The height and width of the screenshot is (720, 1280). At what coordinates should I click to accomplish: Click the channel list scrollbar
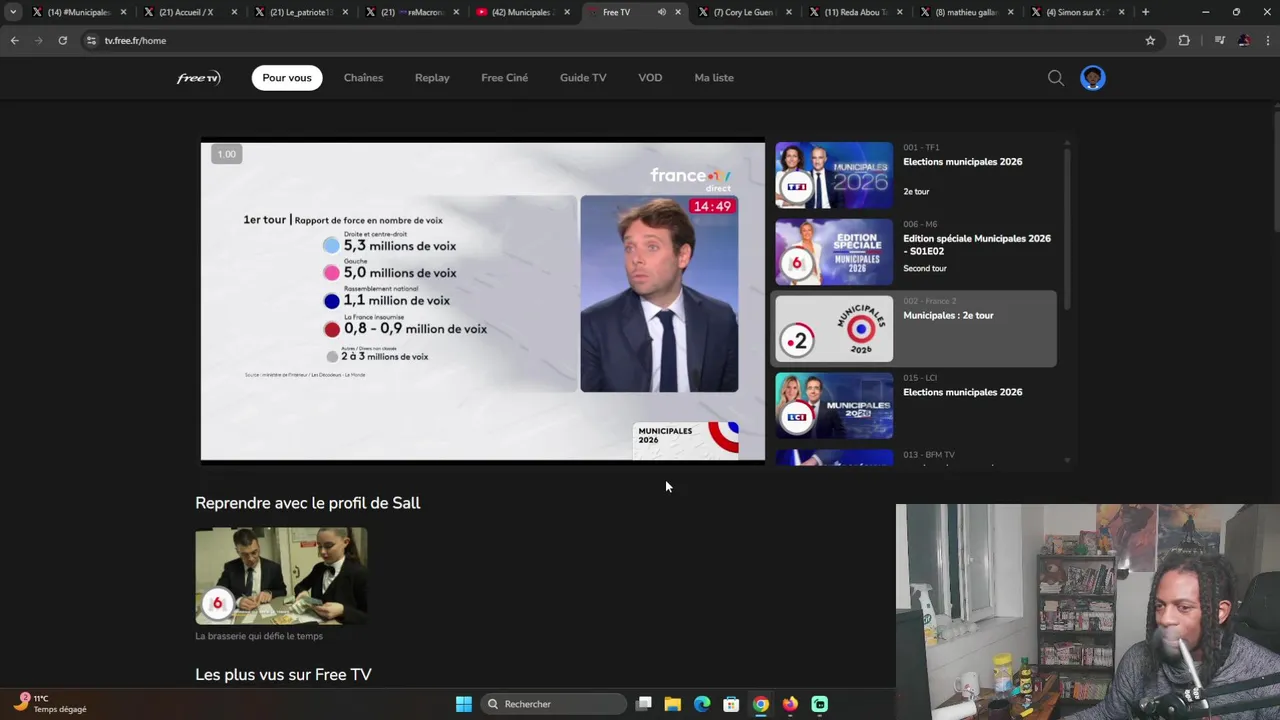(x=1067, y=228)
